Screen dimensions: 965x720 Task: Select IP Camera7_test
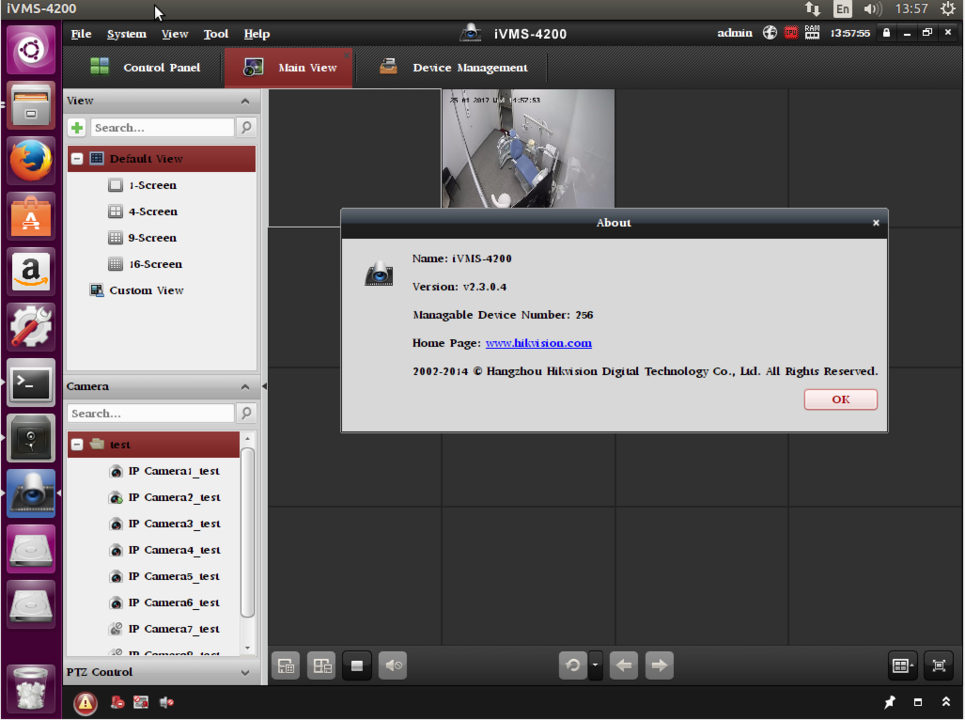(x=174, y=629)
